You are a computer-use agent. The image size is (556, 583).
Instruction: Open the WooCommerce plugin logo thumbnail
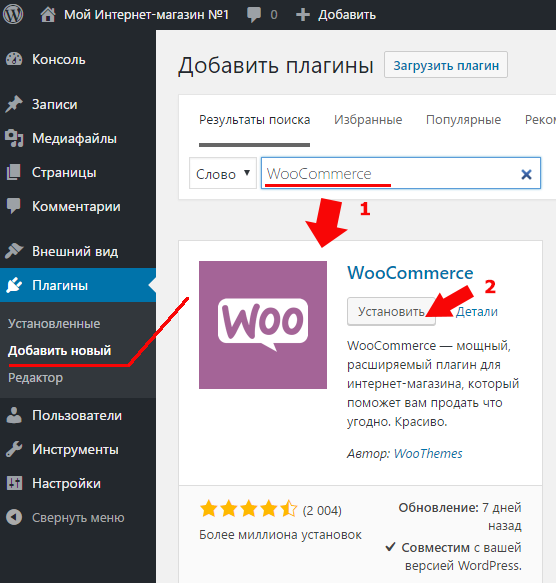point(263,325)
